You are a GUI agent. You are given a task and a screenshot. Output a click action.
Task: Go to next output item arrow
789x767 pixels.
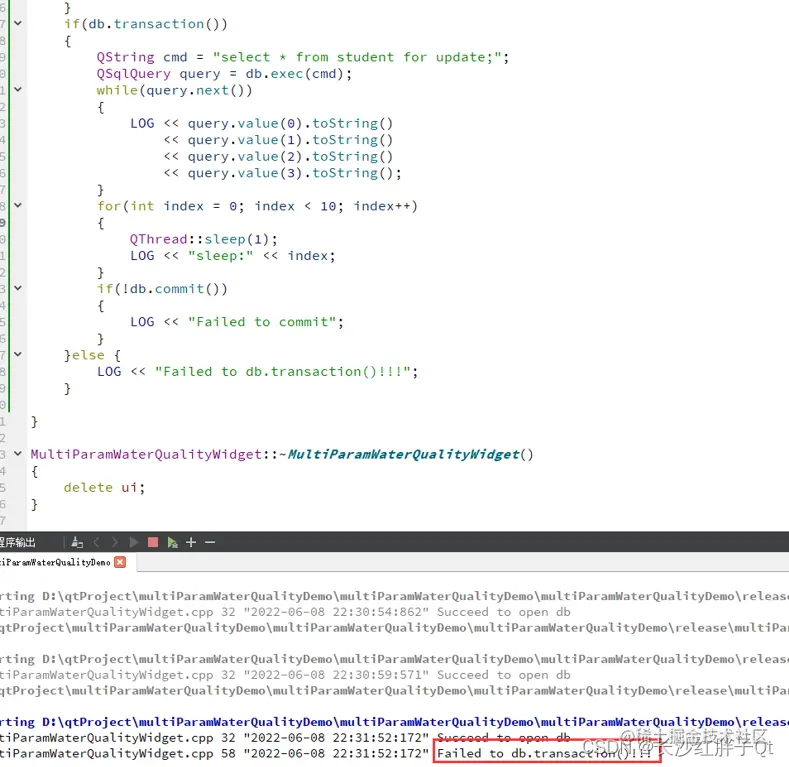(x=115, y=542)
